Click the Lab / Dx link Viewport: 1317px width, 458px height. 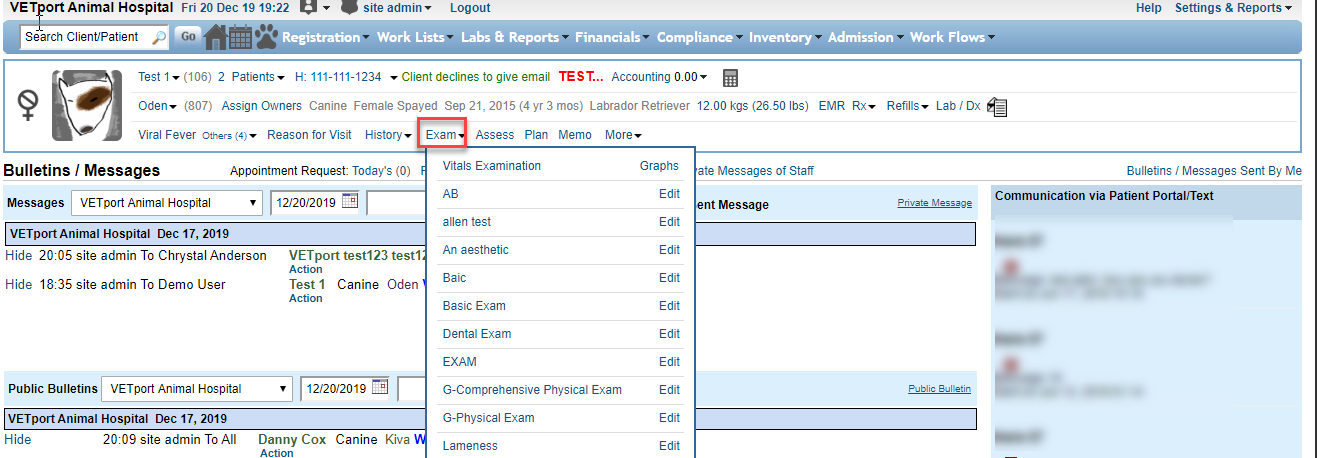click(958, 106)
